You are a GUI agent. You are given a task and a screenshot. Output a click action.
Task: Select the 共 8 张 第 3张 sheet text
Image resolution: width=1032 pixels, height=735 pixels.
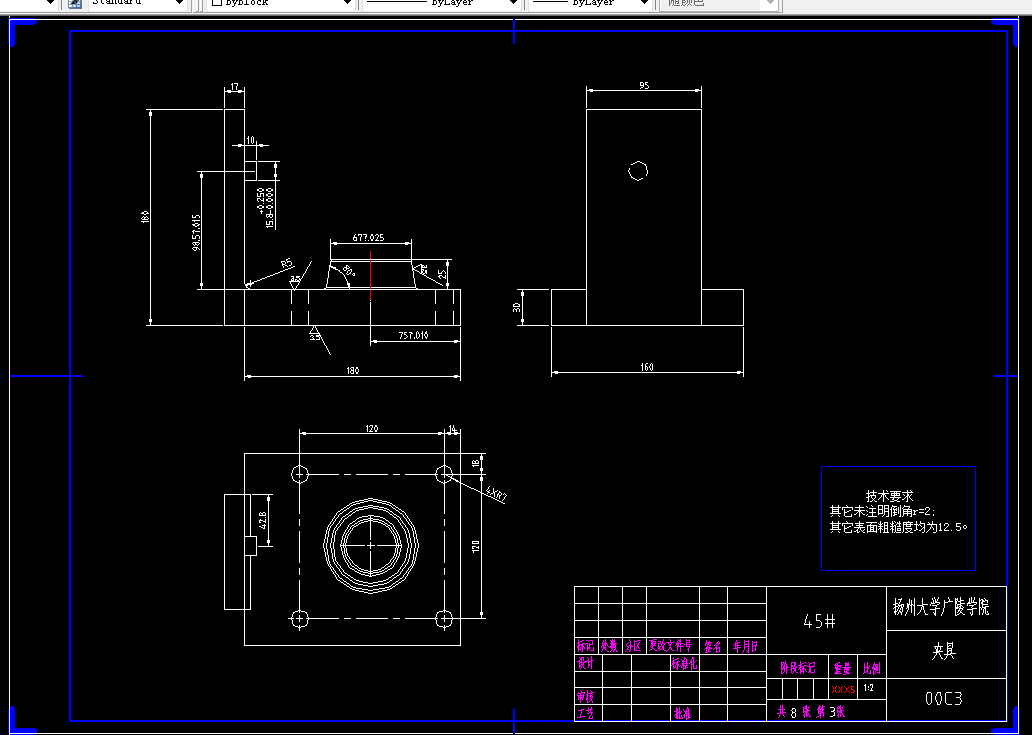point(810,712)
